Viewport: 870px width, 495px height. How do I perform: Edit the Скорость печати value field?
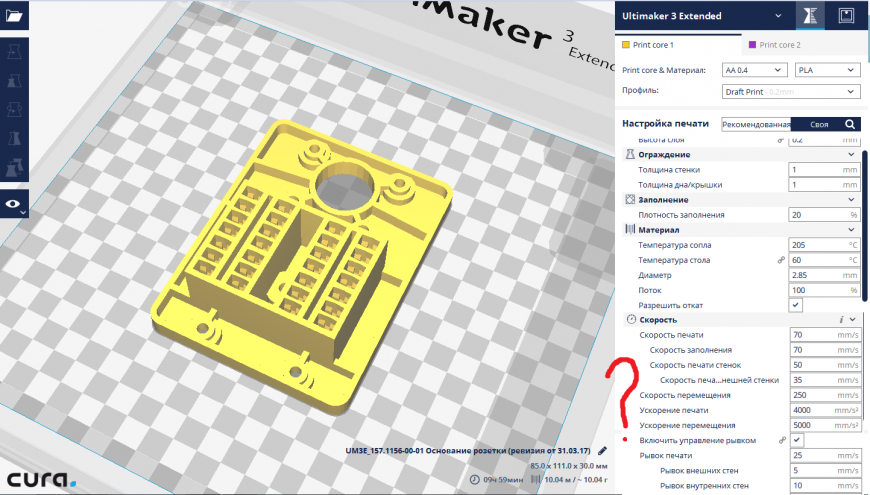click(826, 335)
